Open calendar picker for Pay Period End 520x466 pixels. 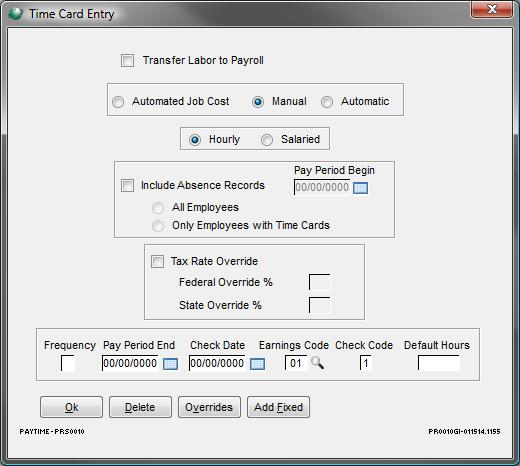(x=170, y=364)
